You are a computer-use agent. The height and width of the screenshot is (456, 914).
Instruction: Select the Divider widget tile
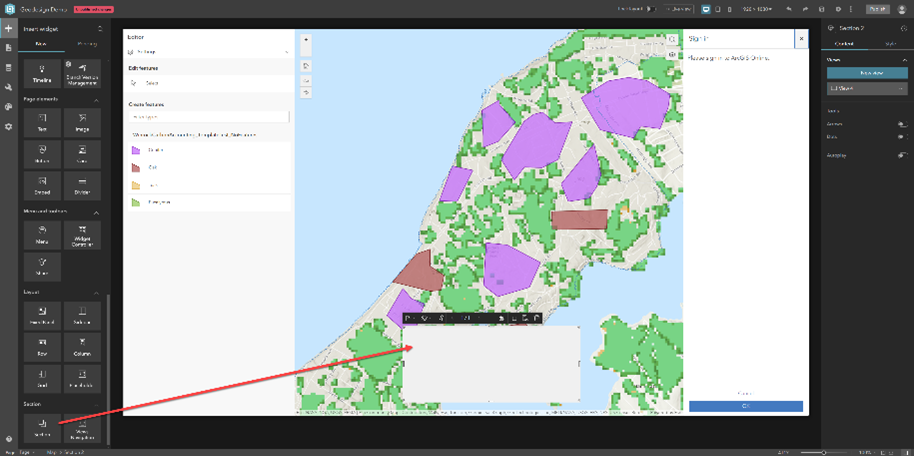click(82, 185)
